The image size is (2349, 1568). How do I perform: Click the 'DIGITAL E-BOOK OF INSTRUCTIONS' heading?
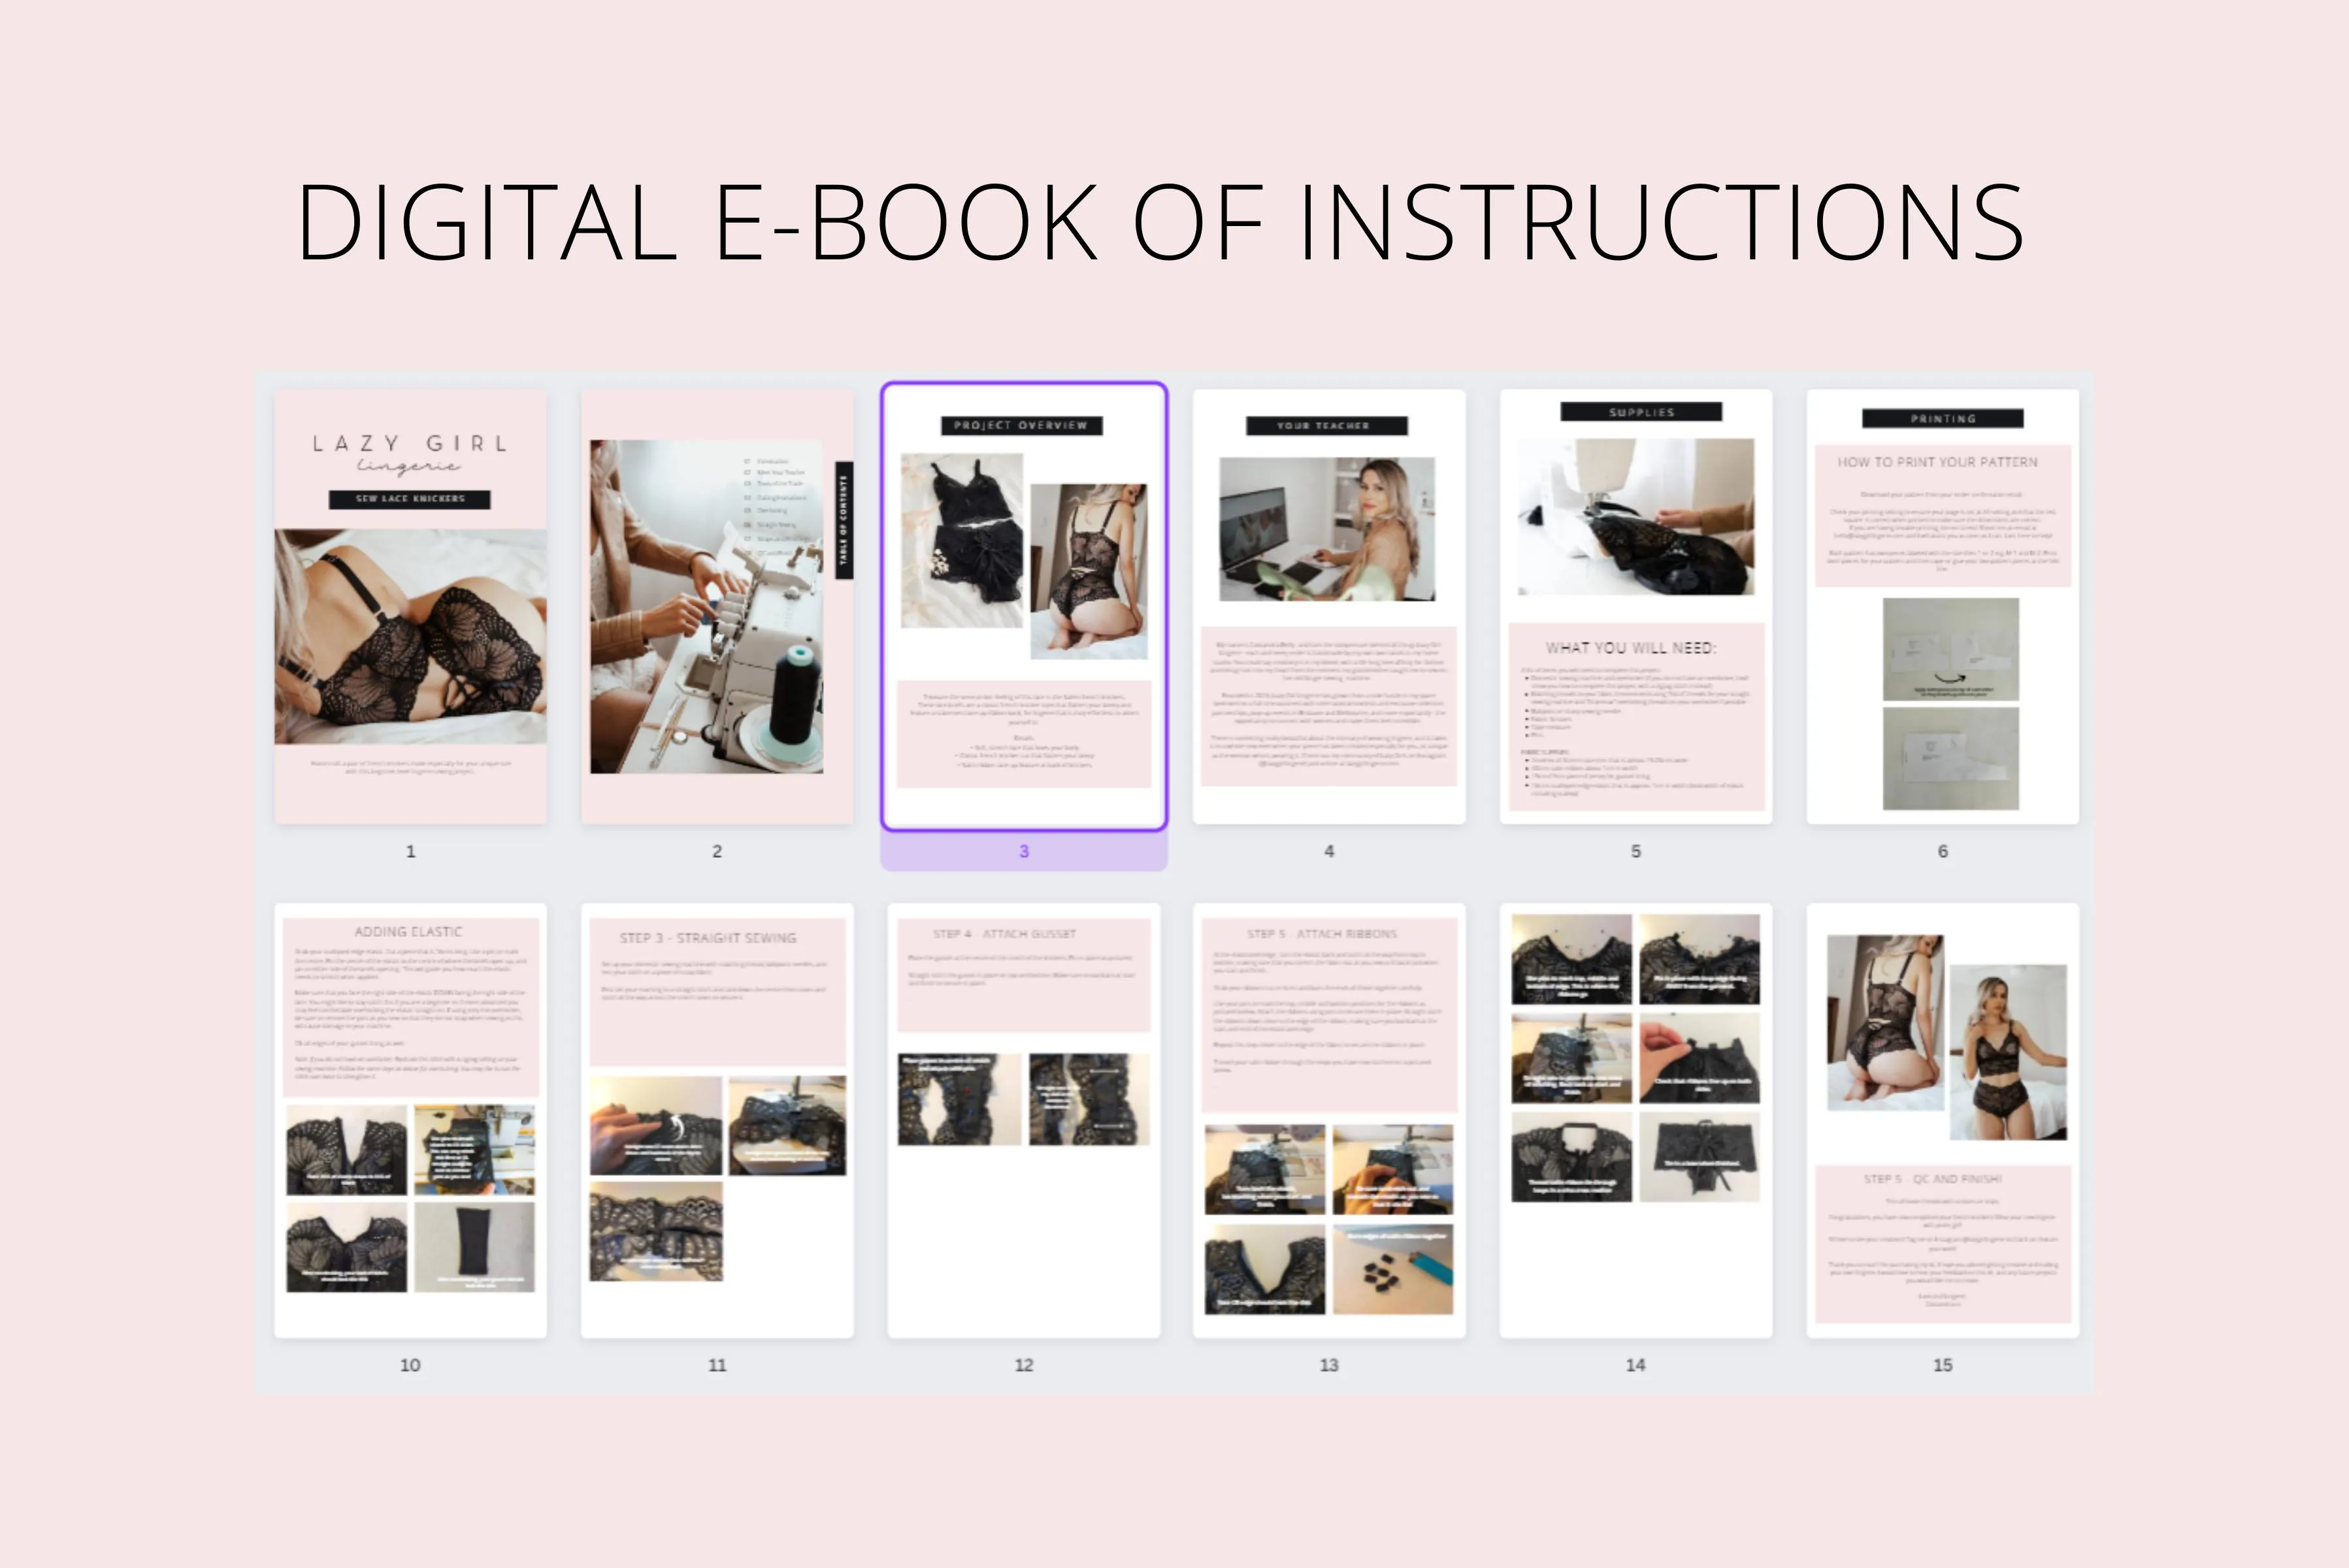(x=1161, y=222)
